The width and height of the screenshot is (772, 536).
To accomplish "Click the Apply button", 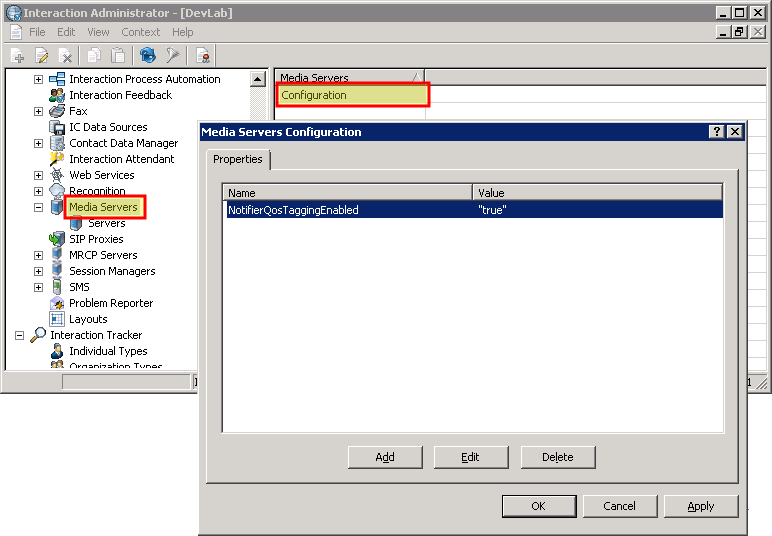I will click(701, 506).
